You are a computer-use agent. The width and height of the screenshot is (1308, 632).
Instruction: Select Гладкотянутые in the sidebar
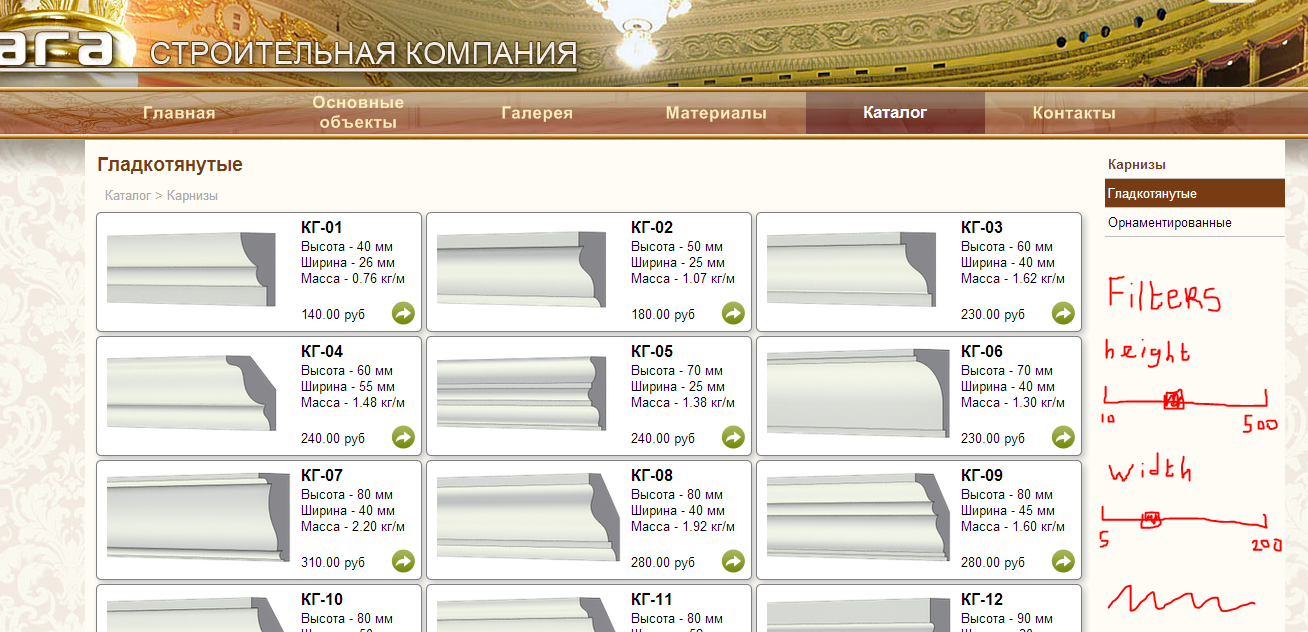point(1195,193)
